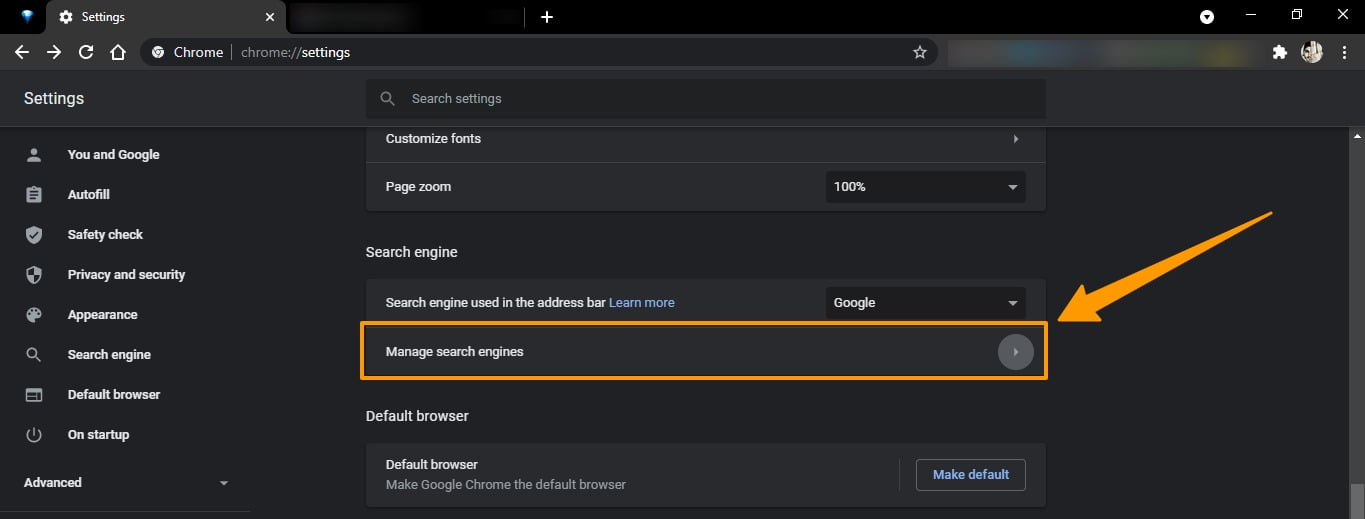Open the Google search engine dropdown

(925, 302)
